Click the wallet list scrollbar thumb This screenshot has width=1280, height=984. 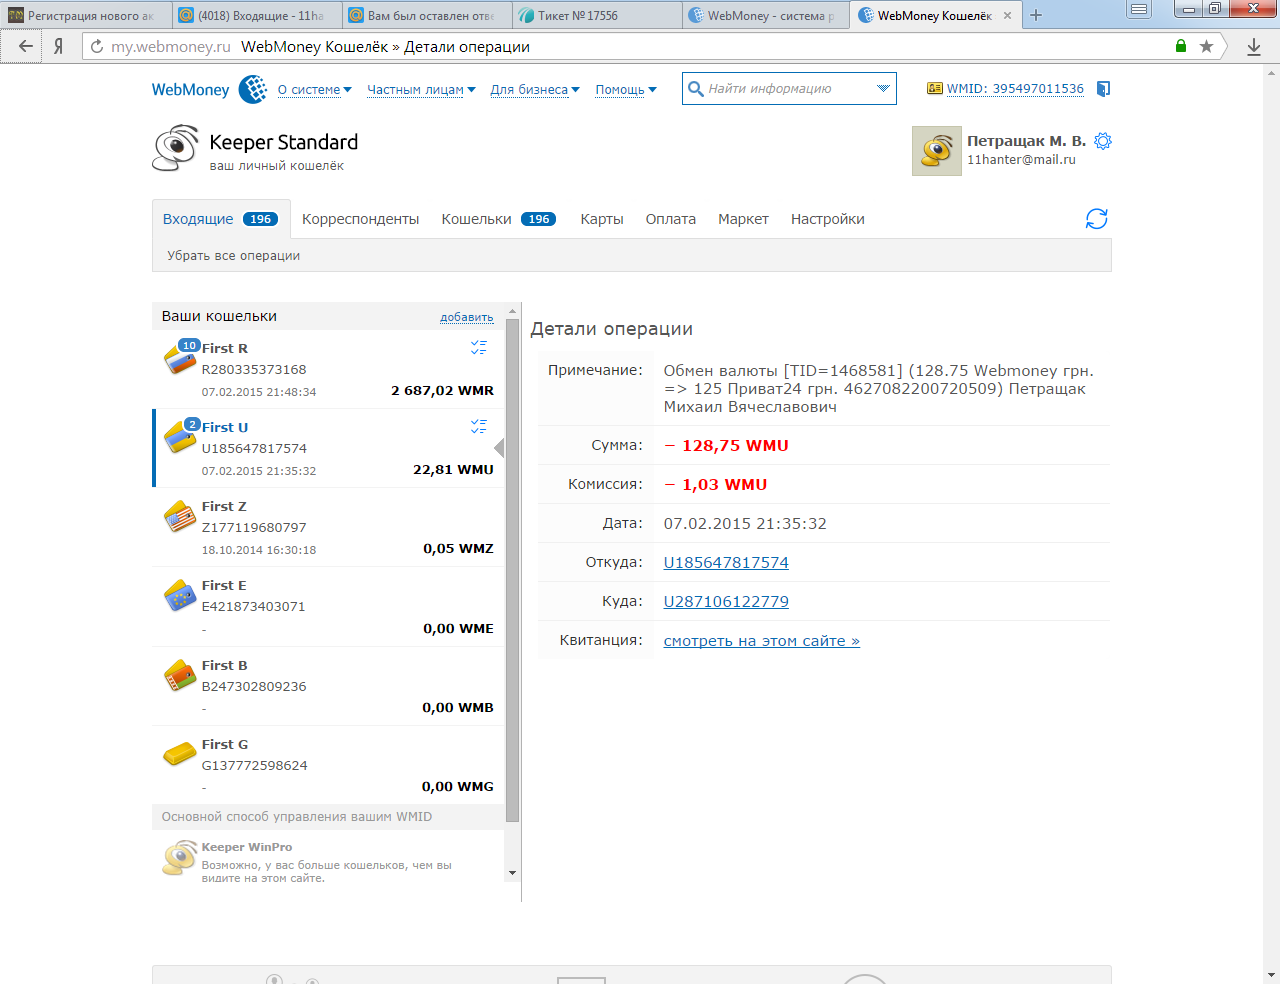pyautogui.click(x=513, y=570)
